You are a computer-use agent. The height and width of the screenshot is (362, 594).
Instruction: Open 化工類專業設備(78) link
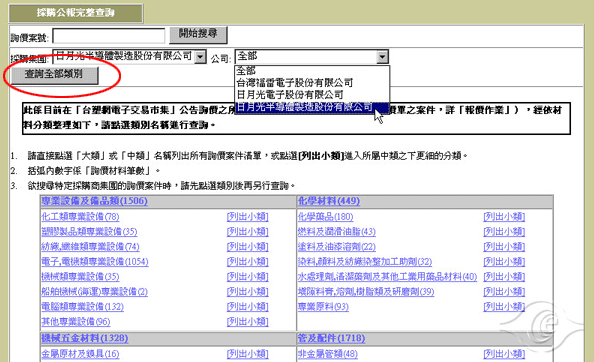80,217
